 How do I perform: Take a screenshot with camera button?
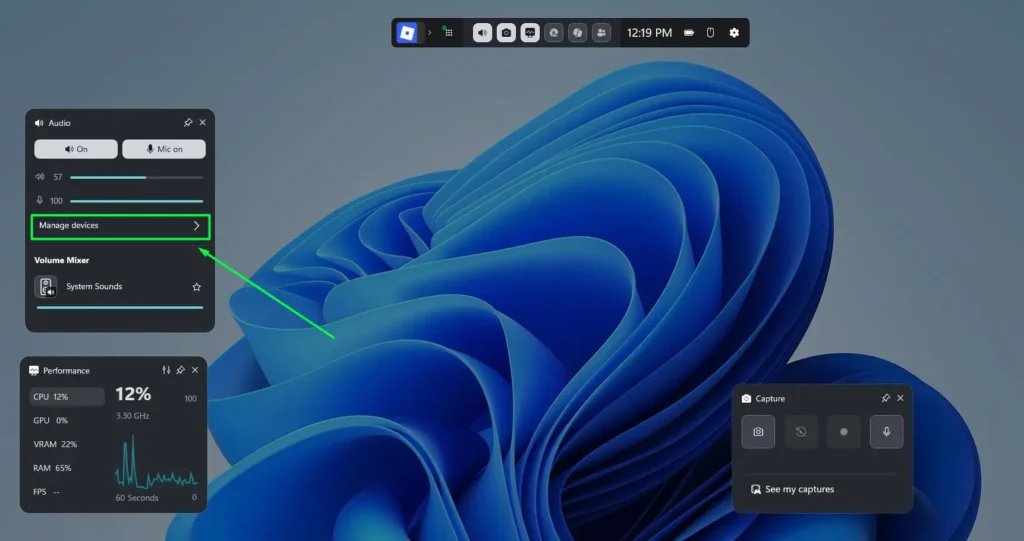coord(758,432)
